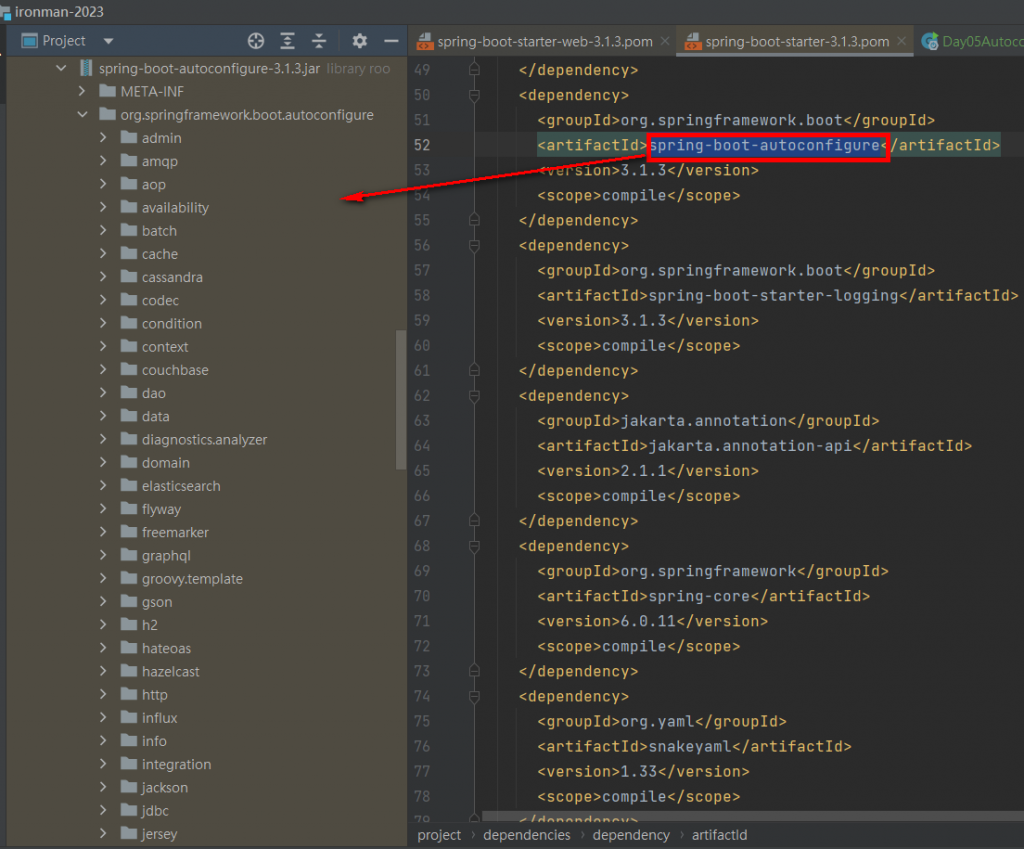Select the influx package

click(x=159, y=718)
